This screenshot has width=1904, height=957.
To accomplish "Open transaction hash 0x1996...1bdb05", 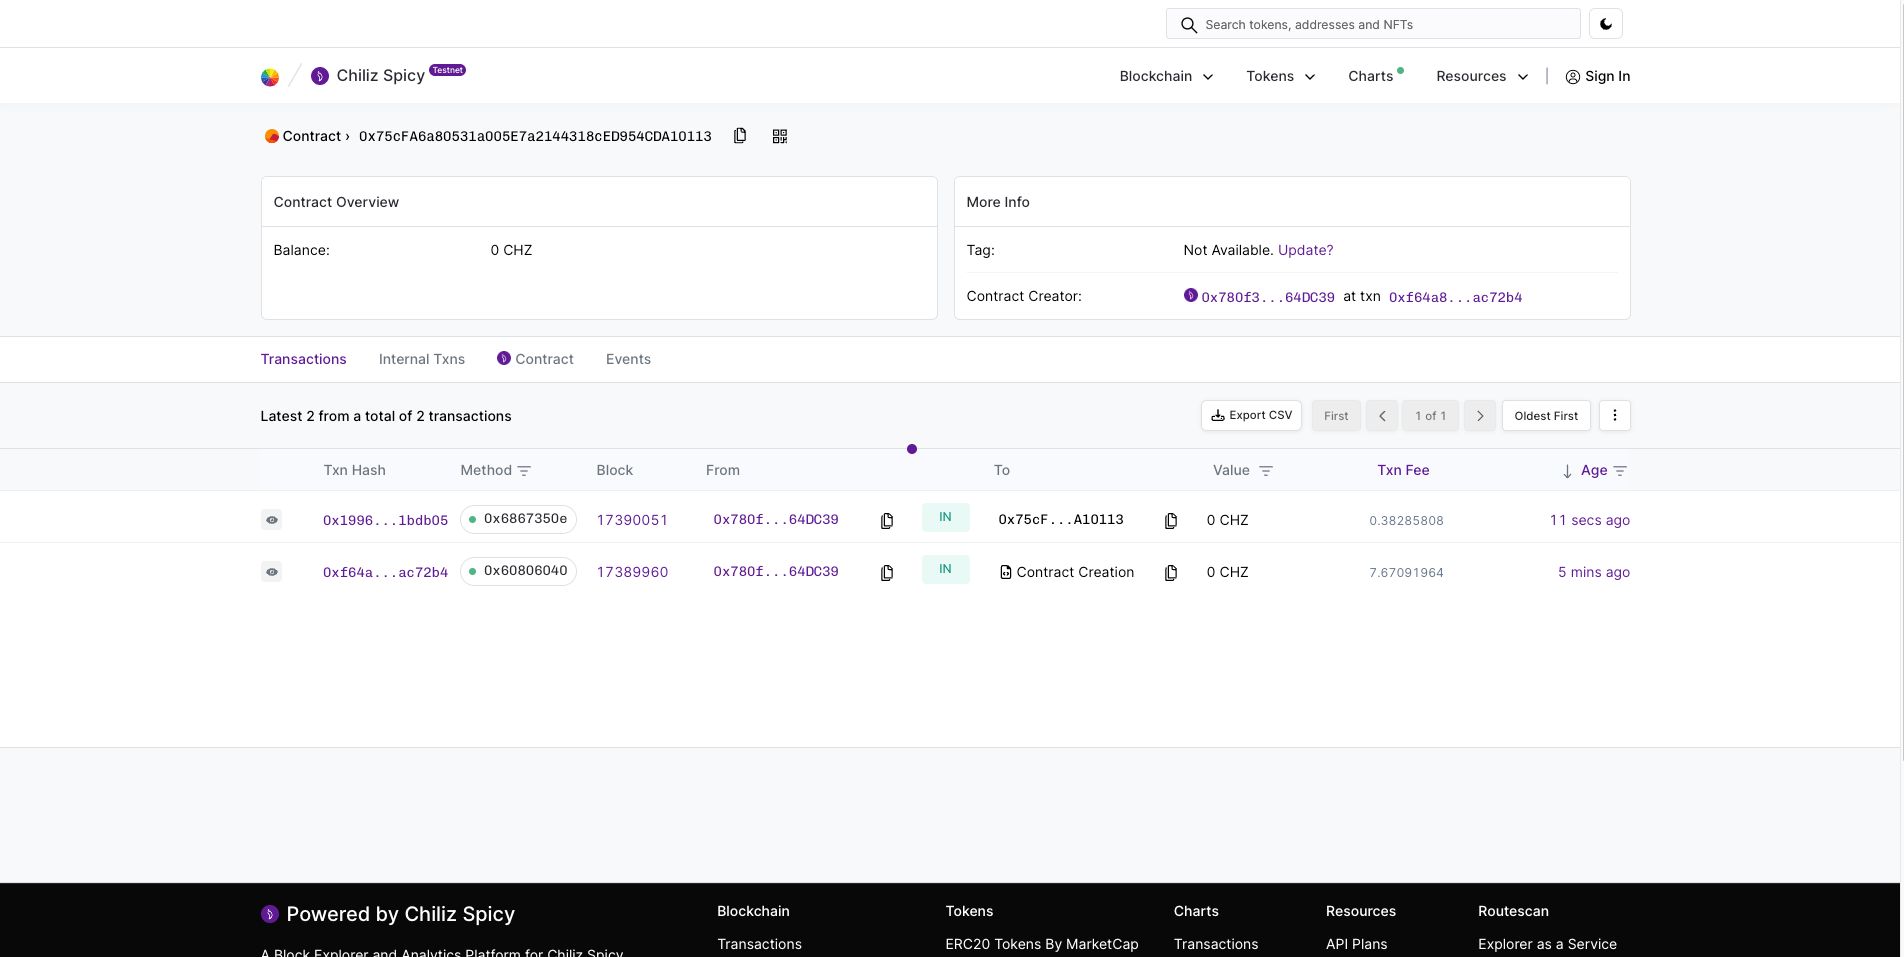I will point(385,520).
